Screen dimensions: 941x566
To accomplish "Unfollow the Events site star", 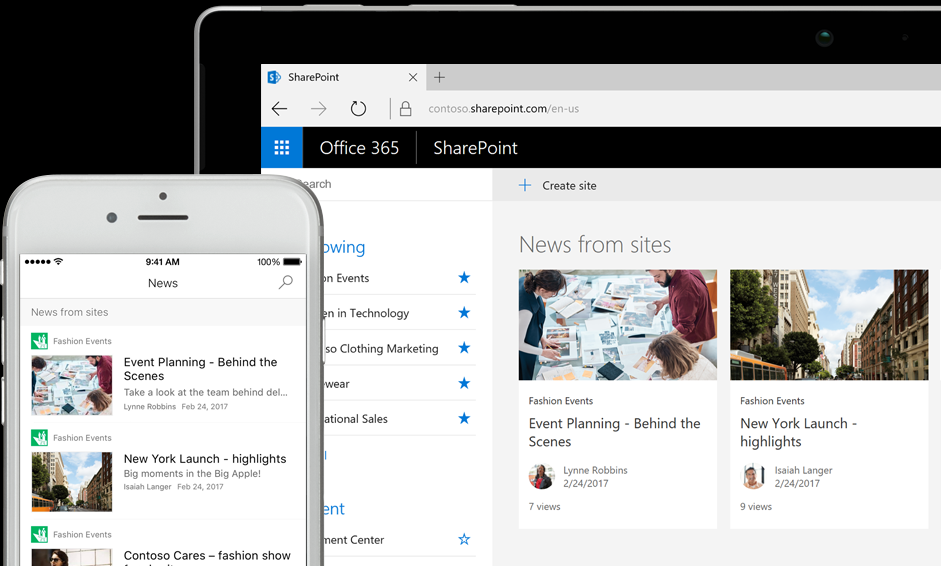I will pos(464,277).
